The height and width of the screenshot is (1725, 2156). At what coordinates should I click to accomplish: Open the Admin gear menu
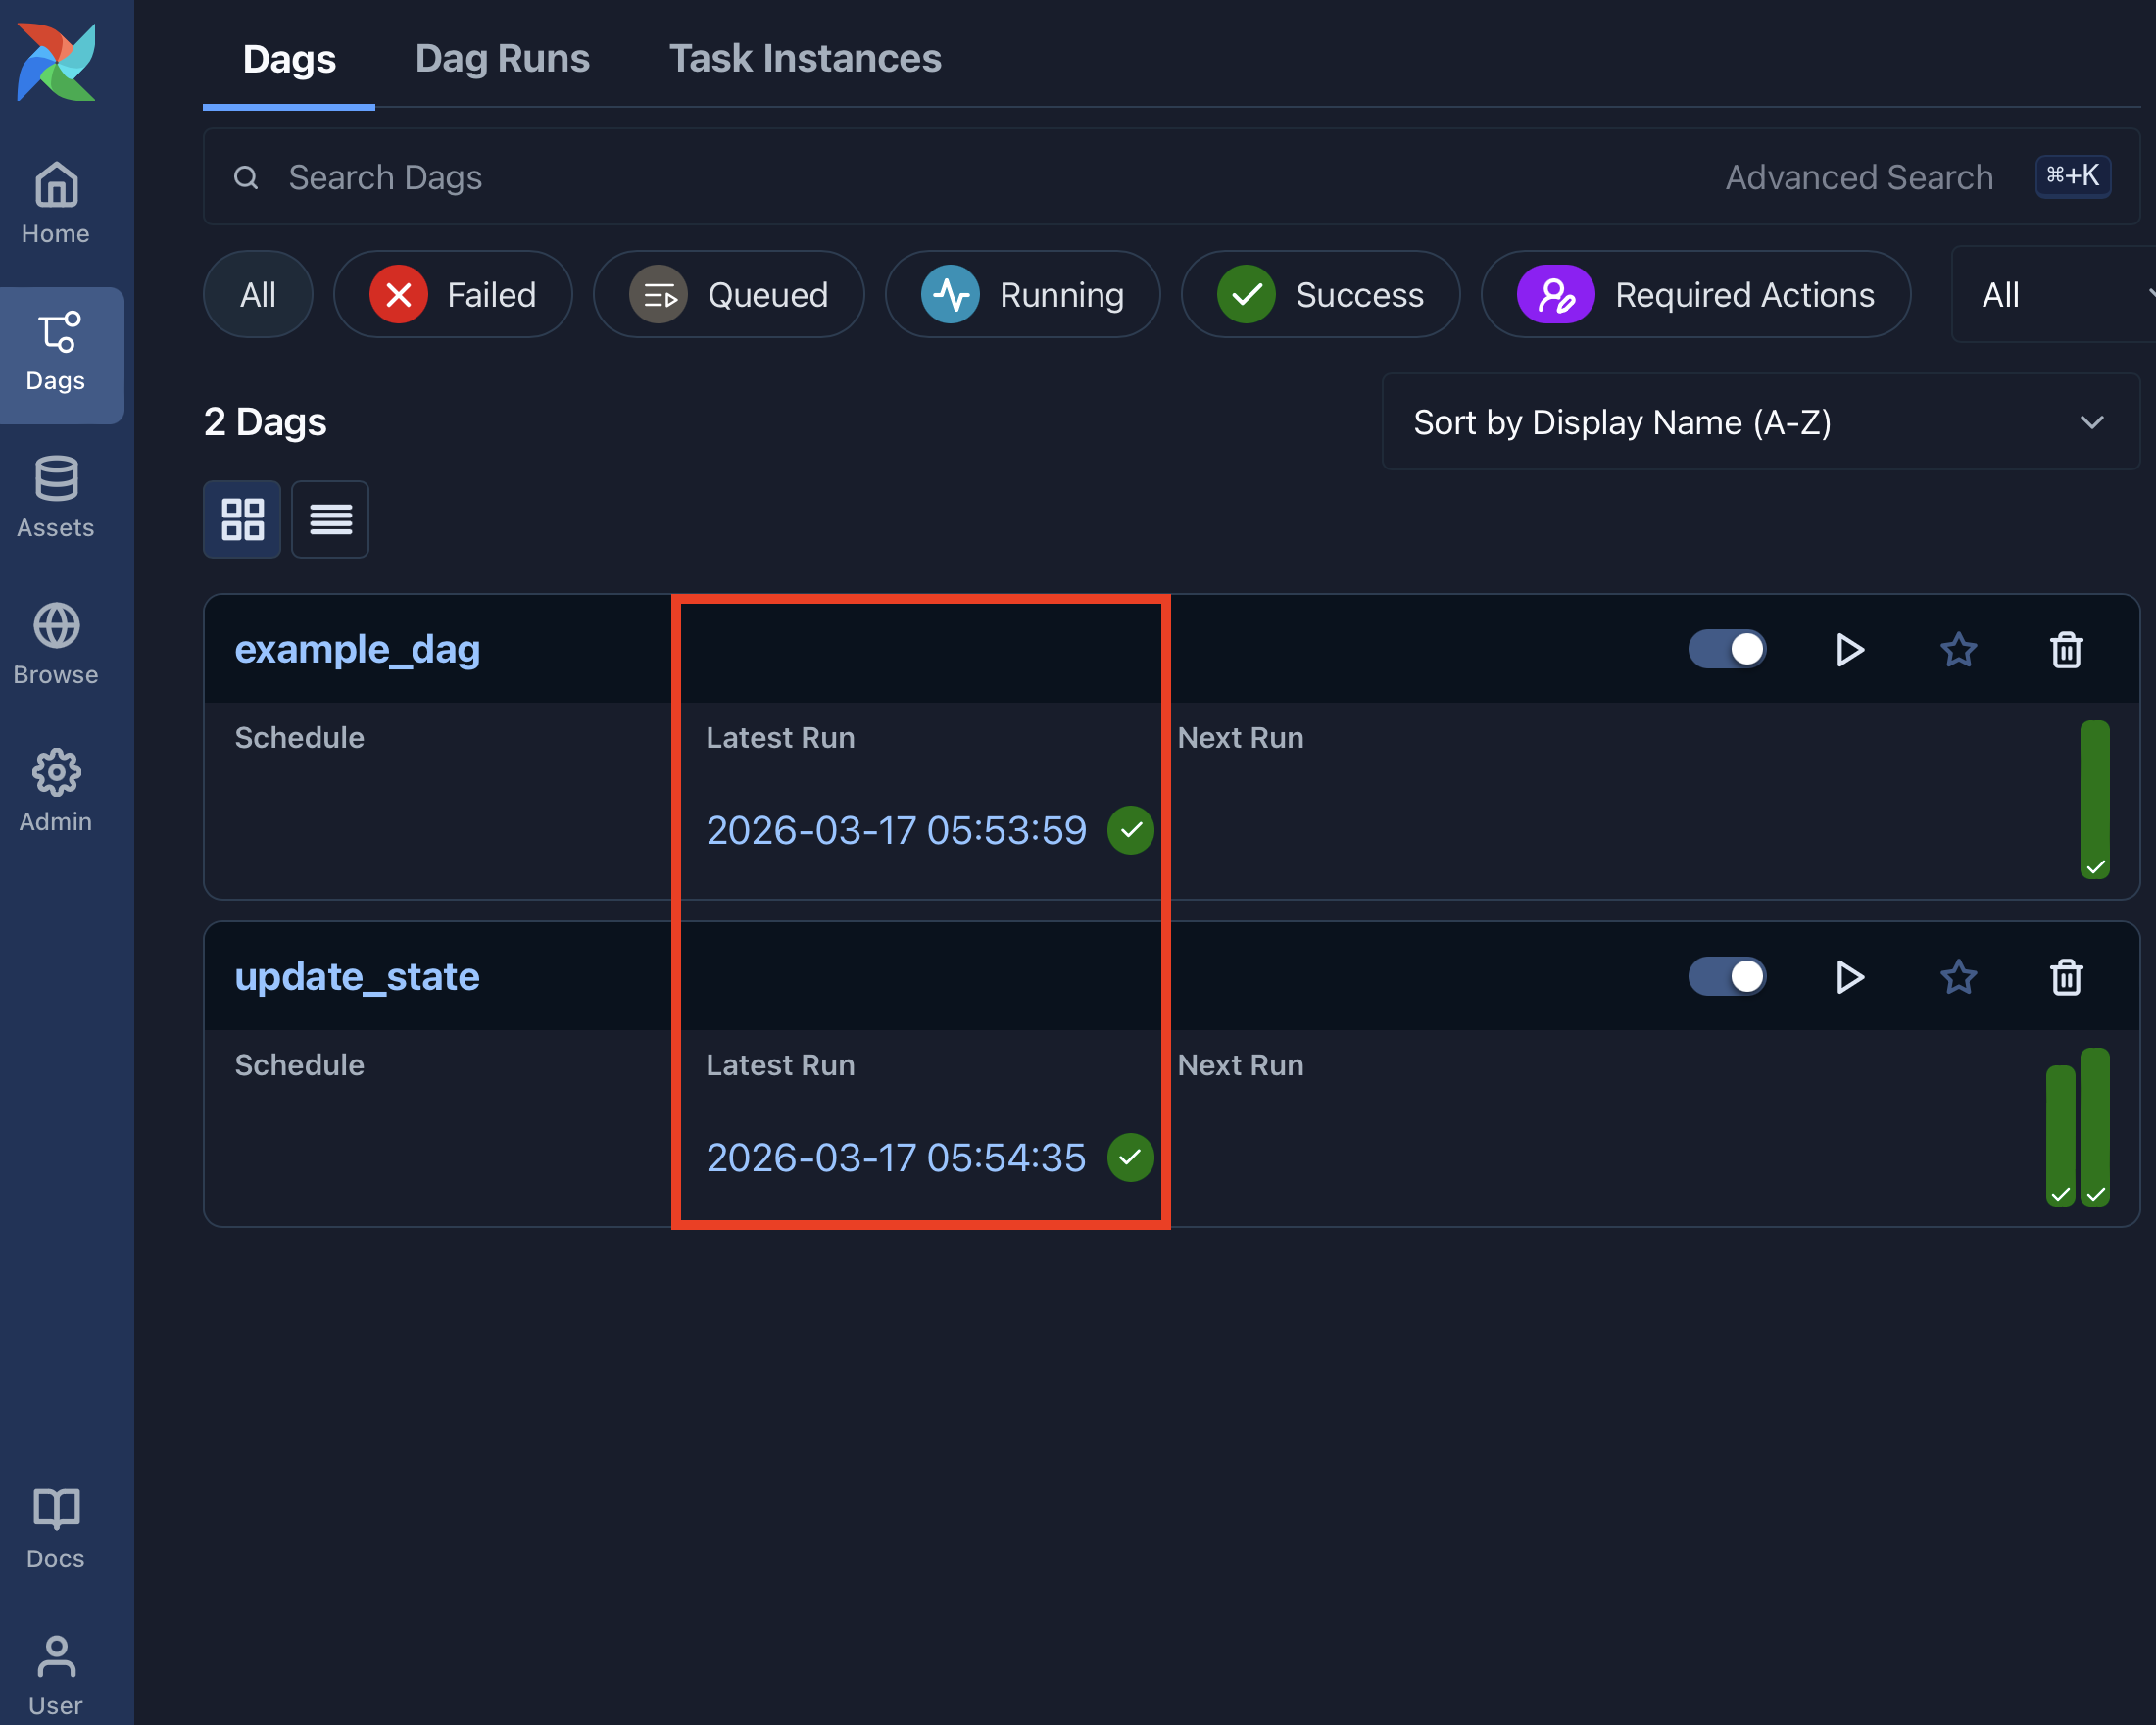tap(56, 792)
